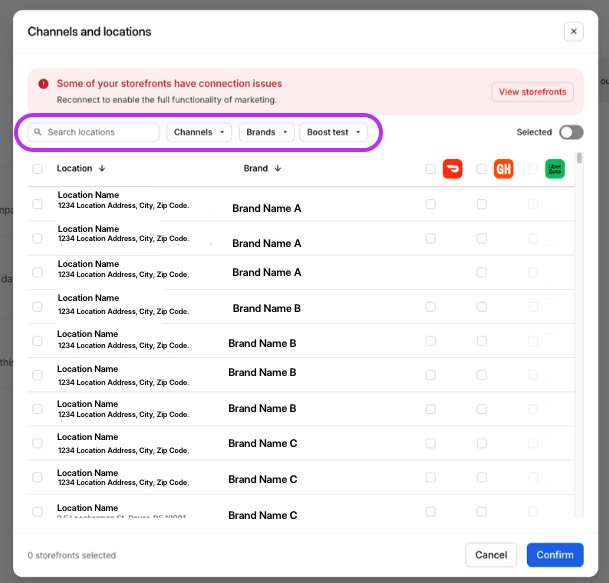This screenshot has height=583, width=609.
Task: Focus the Search locations input field
Action: click(x=100, y=132)
